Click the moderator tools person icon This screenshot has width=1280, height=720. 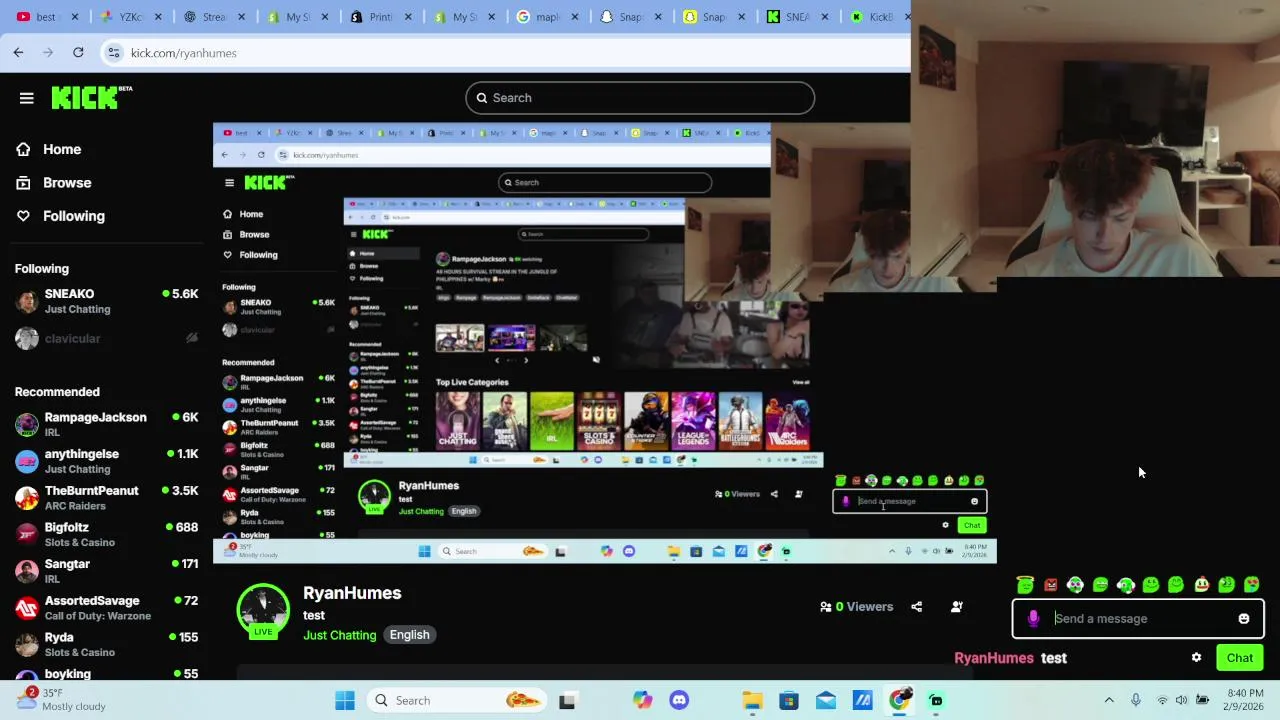[957, 607]
